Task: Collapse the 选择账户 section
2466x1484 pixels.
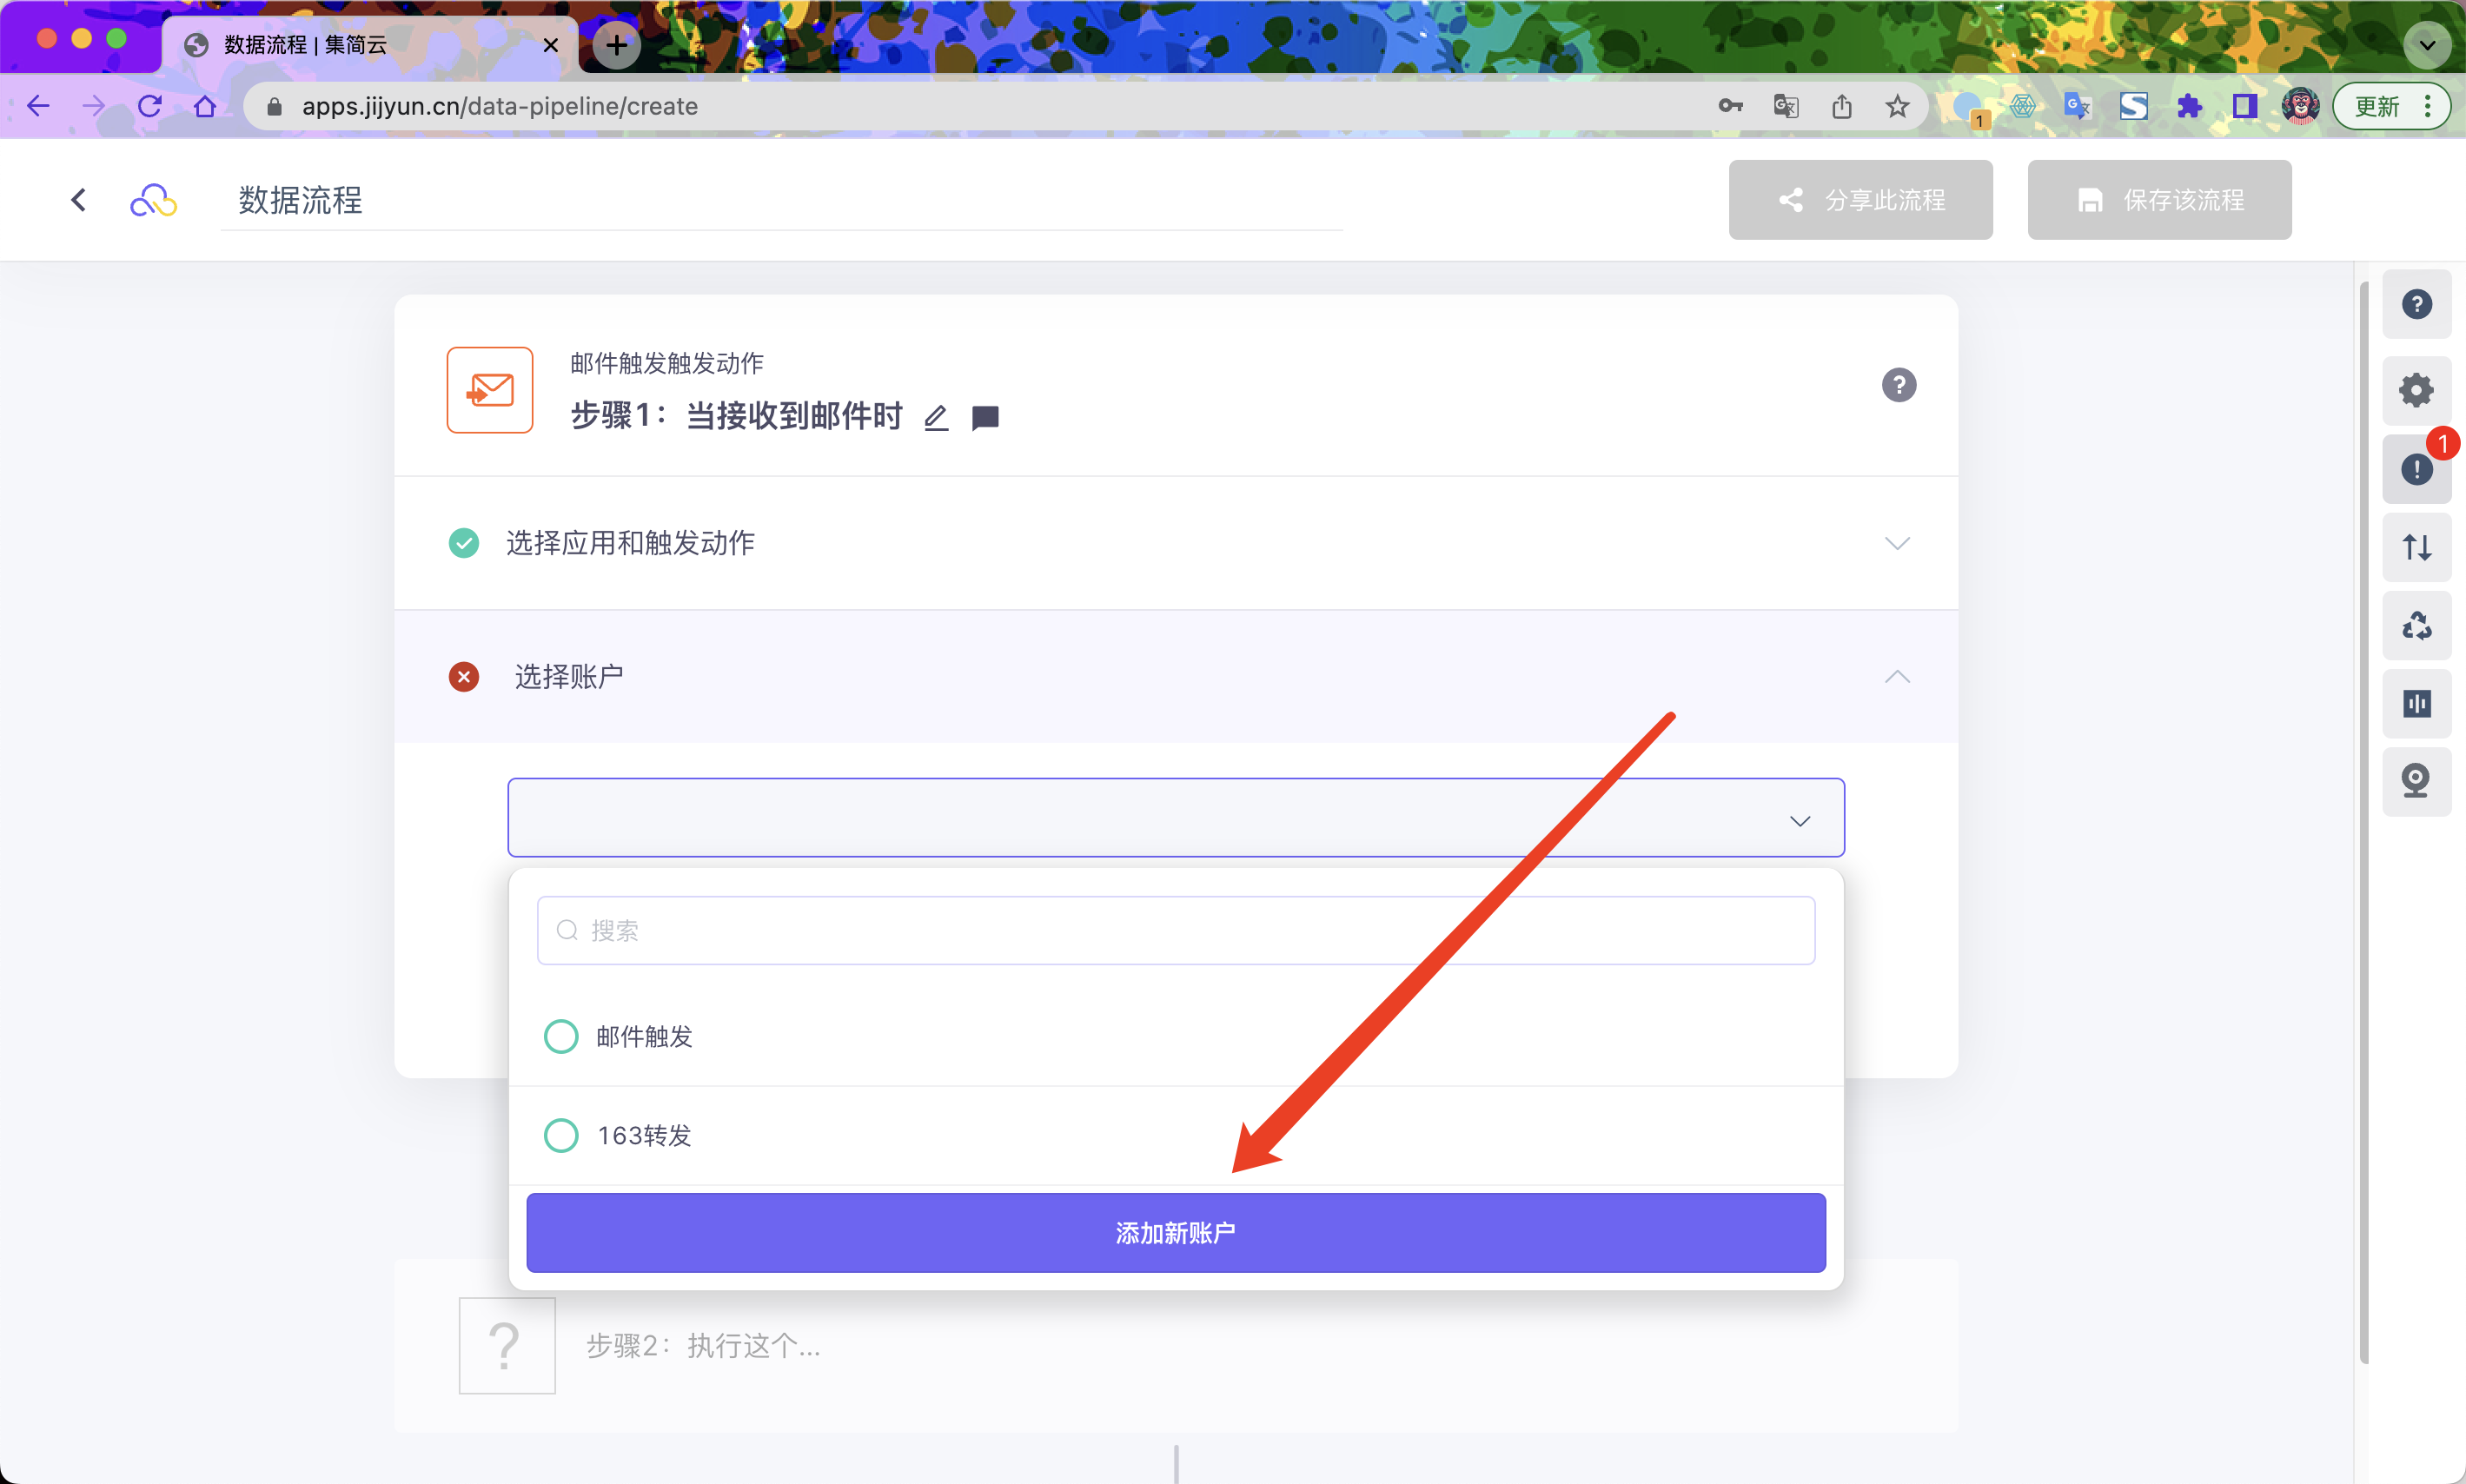Action: coord(1896,677)
